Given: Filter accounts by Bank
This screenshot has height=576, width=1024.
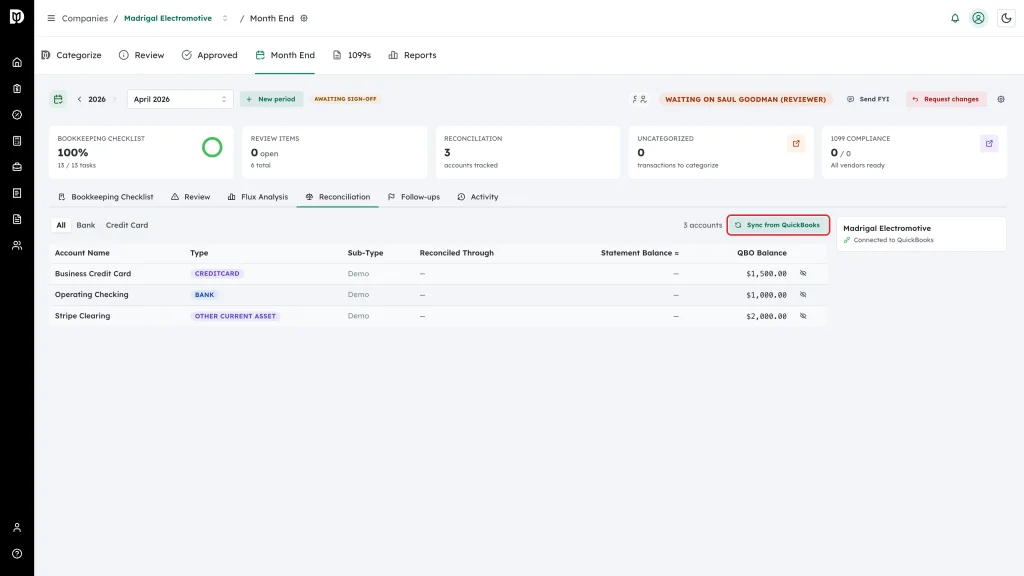Looking at the screenshot, I should (86, 225).
